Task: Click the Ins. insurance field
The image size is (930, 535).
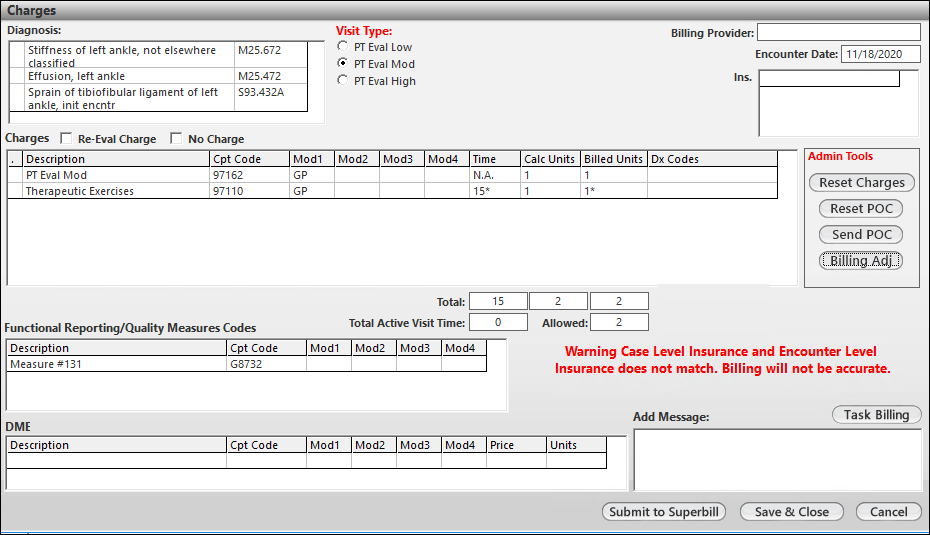Action: [x=829, y=78]
